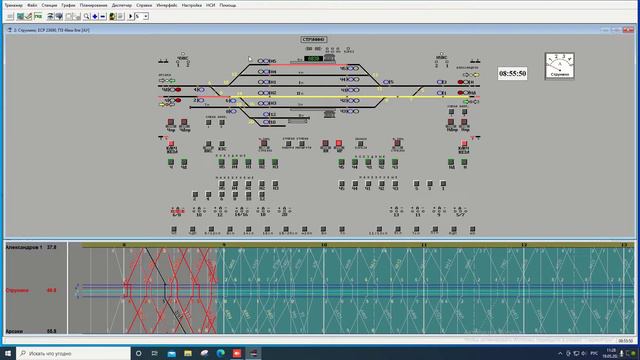Screen dimensions: 640x360
Task: Click the speed value field in toolbar
Action: click(x=139, y=16)
